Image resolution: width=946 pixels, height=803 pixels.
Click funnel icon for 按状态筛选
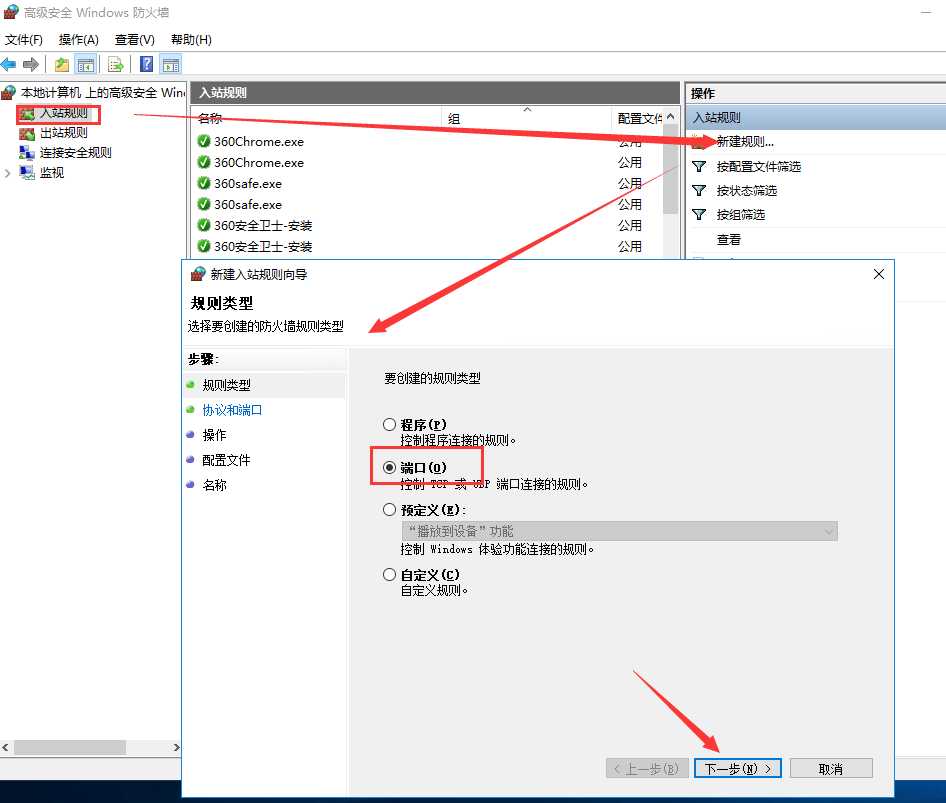(700, 190)
